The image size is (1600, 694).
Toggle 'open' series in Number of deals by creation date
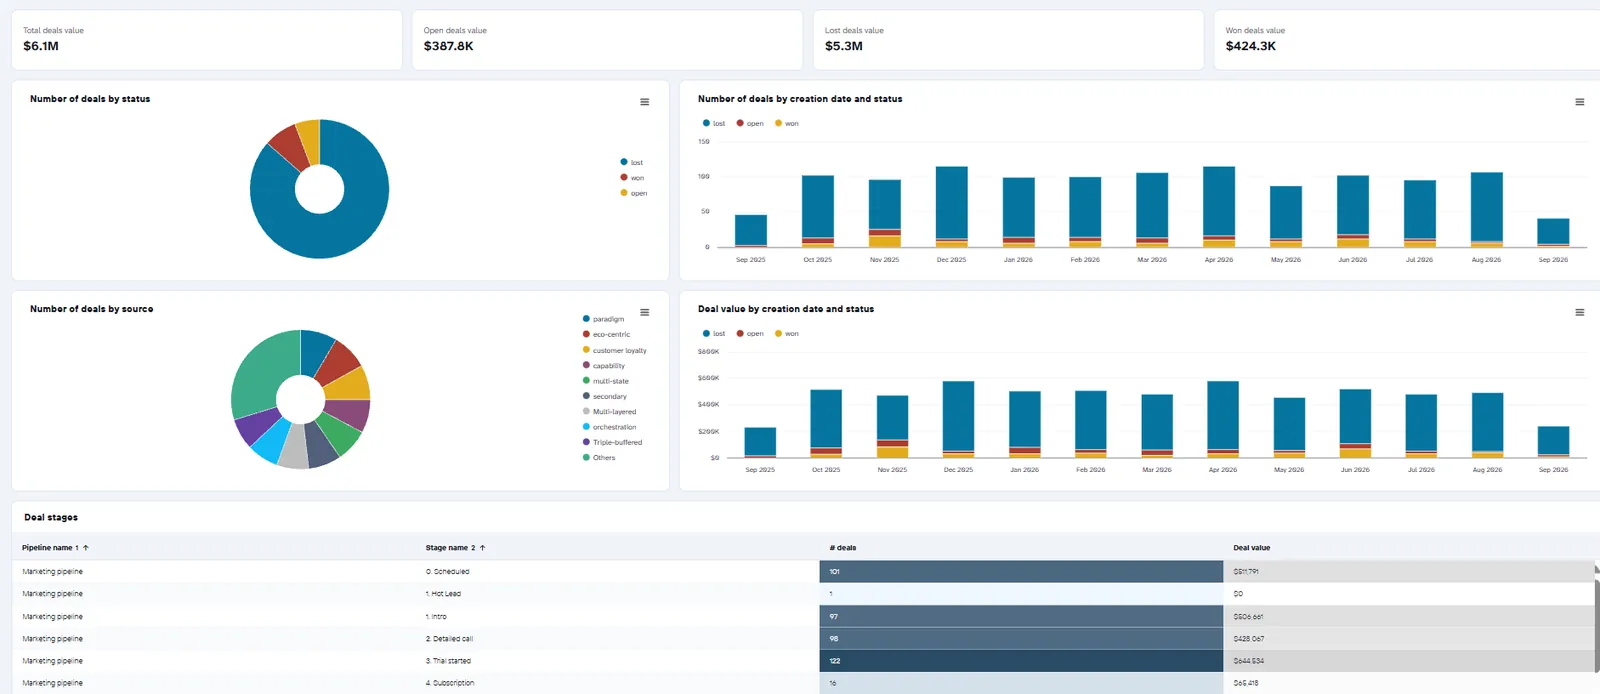[x=750, y=124]
